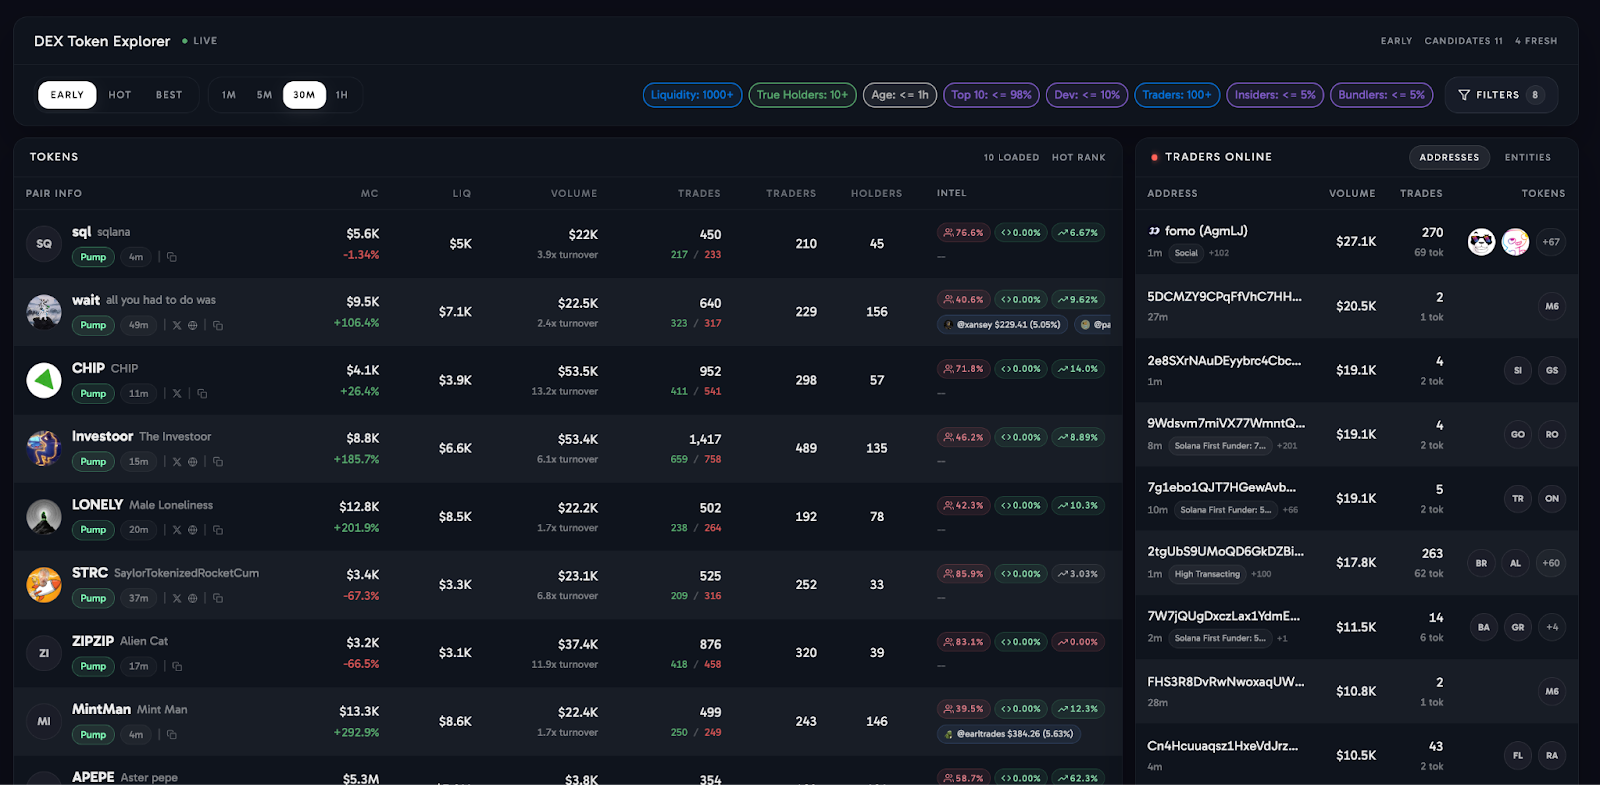Click the Liquidity: 1000+ filter chip
The image size is (1600, 785).
[x=692, y=95]
